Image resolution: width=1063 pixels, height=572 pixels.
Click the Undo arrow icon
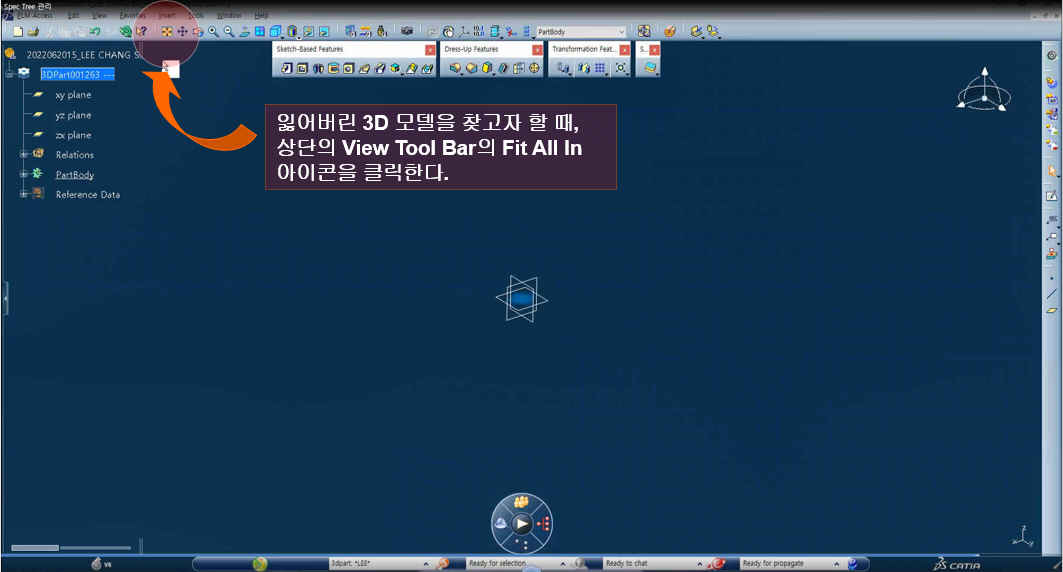pos(94,32)
